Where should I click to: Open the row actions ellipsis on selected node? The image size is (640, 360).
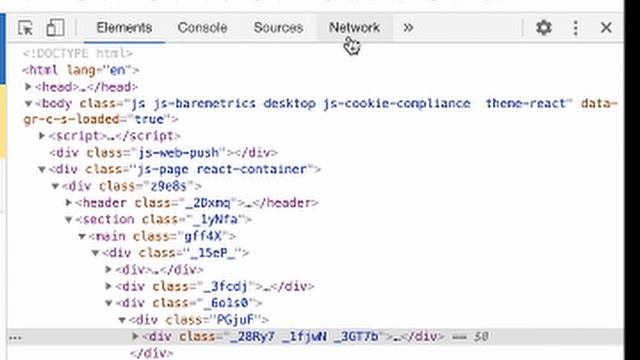pos(15,338)
